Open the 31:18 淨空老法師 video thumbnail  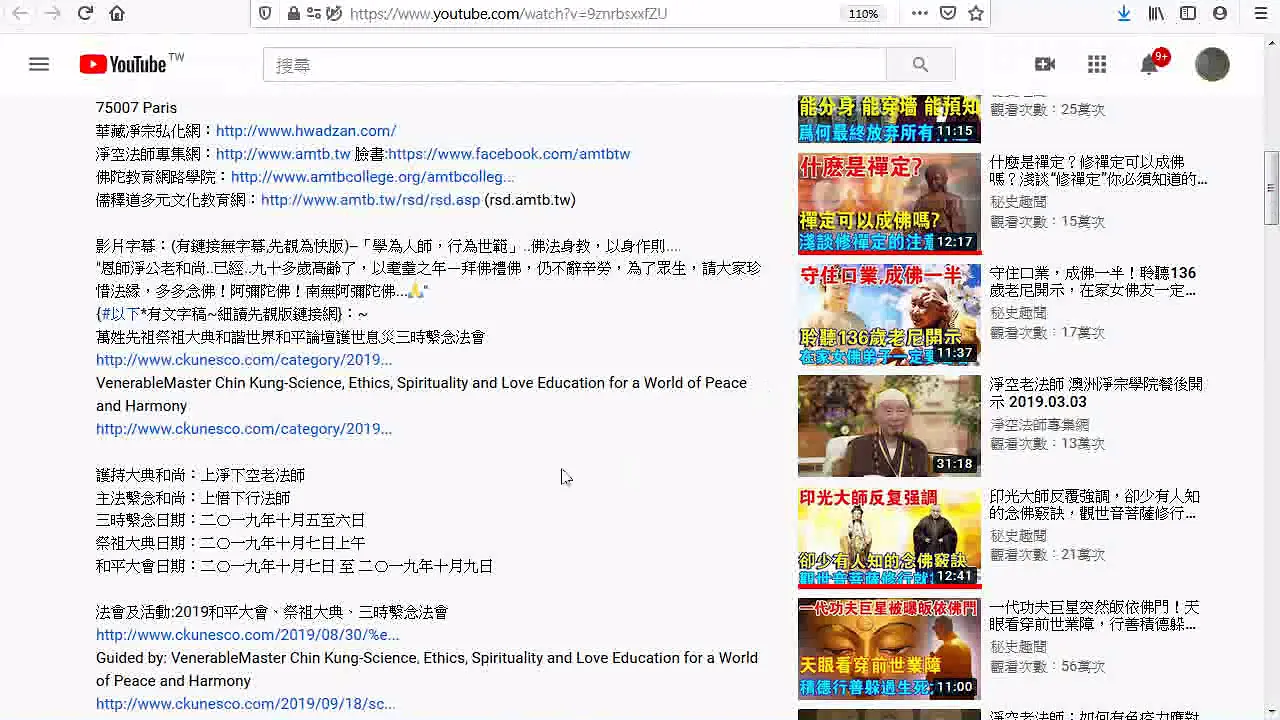[x=889, y=425]
